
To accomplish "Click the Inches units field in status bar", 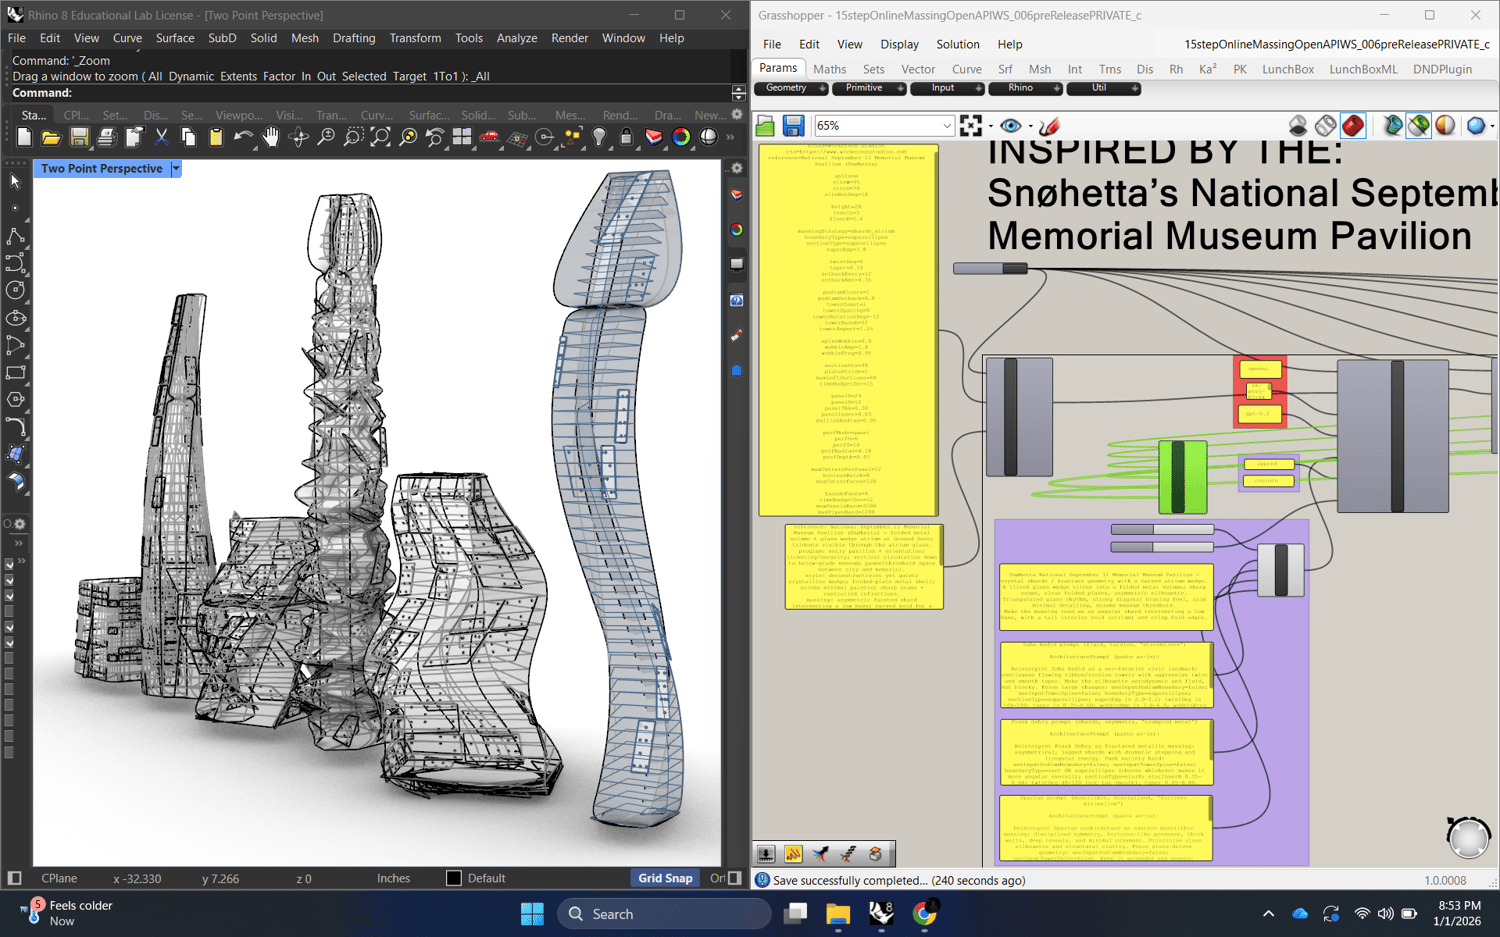I will tap(393, 878).
